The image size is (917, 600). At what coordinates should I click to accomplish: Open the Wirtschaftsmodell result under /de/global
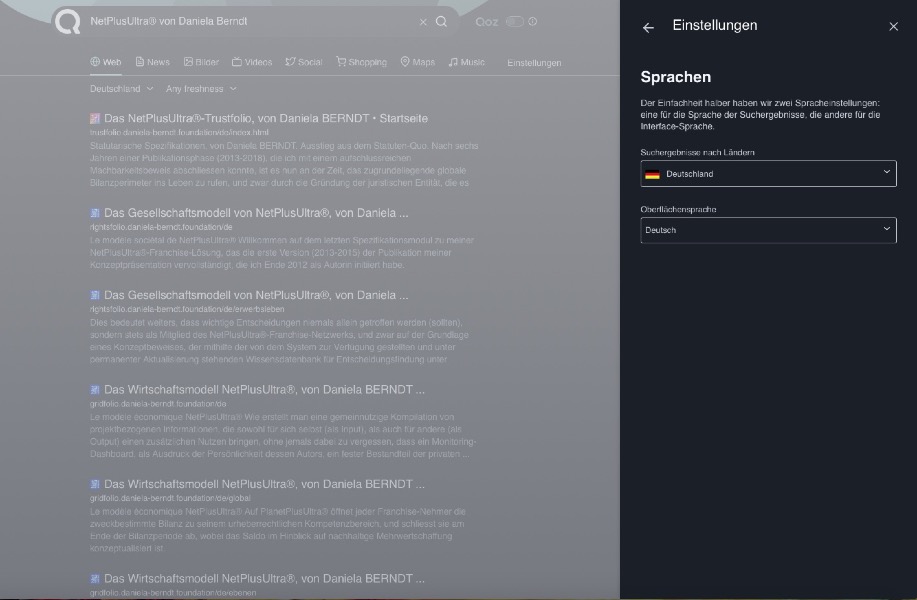point(264,484)
